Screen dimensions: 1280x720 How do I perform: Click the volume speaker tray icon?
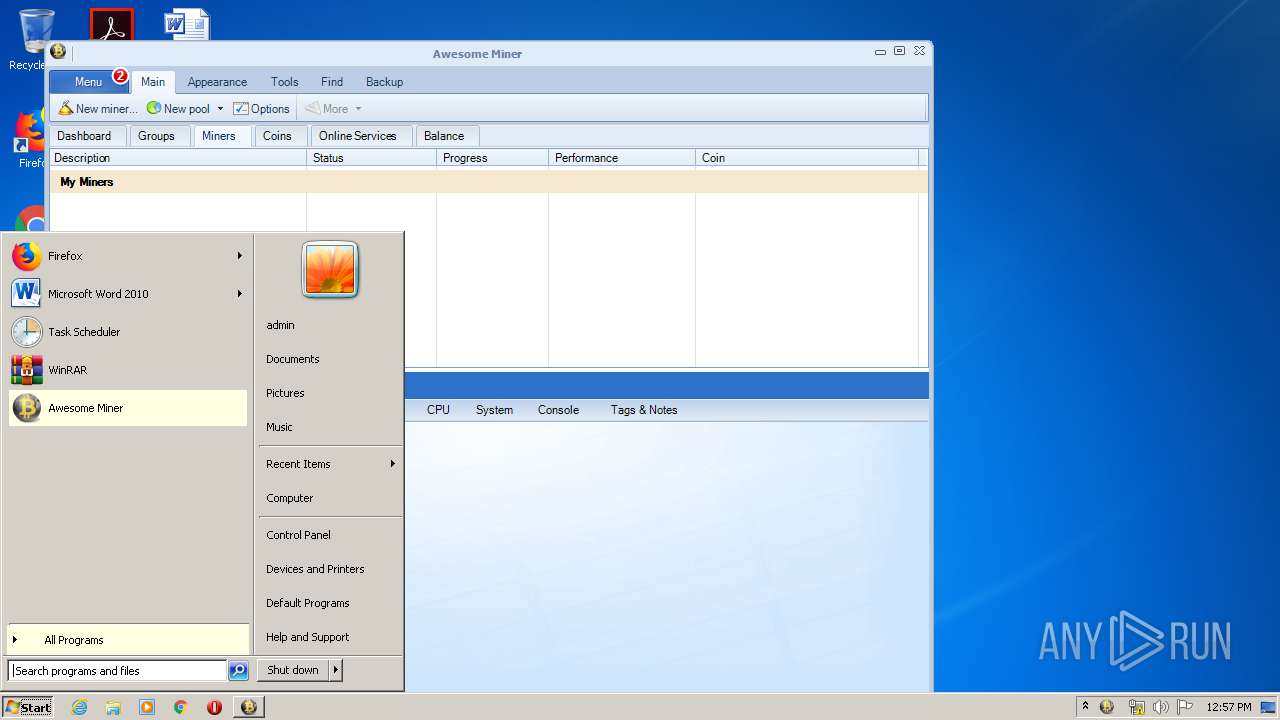(1160, 707)
